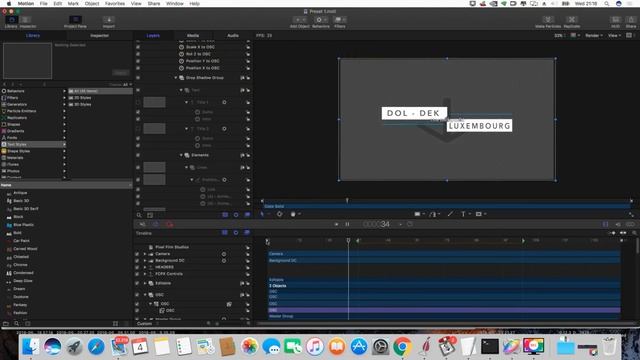The width and height of the screenshot is (640, 360).
Task: Toggle canvas full-screen expand icon
Action: coord(631,214)
